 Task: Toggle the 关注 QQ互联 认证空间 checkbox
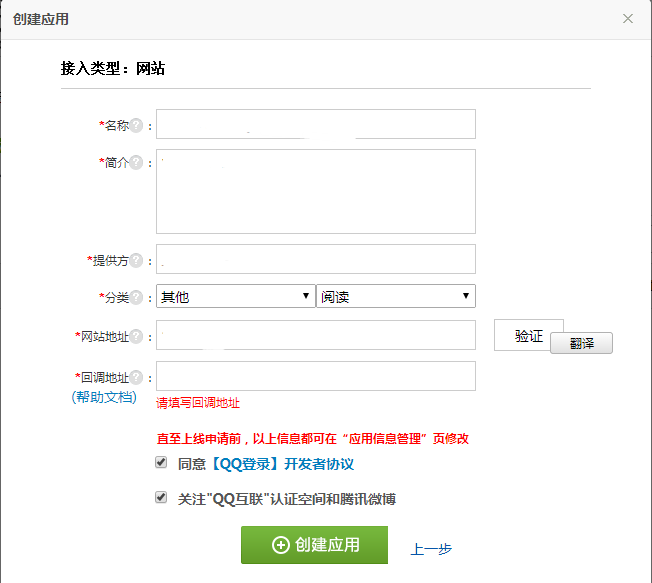click(161, 497)
